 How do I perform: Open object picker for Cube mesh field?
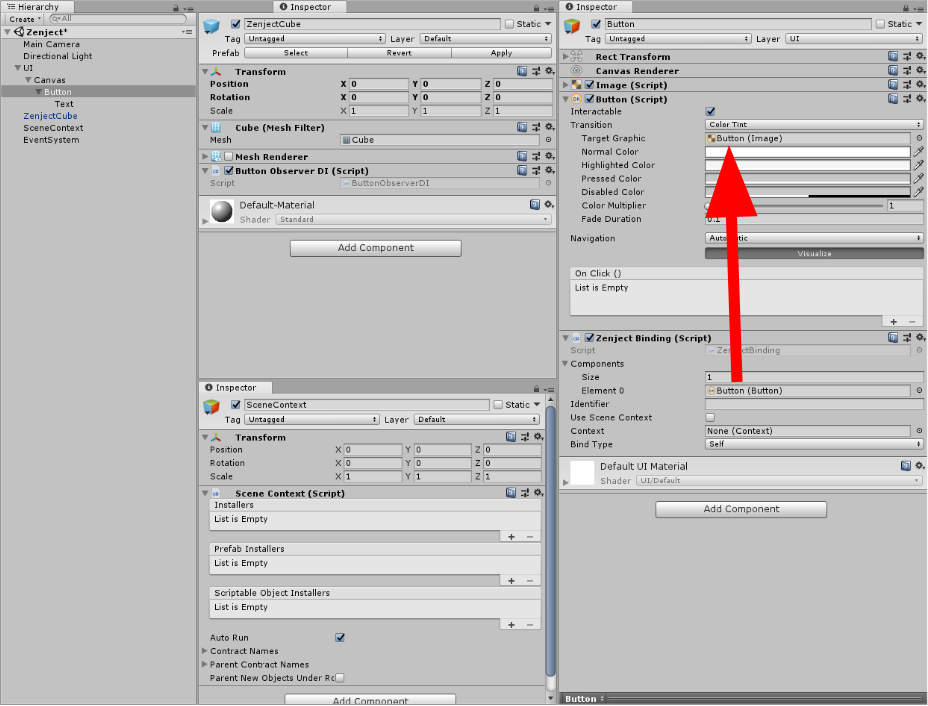point(547,140)
